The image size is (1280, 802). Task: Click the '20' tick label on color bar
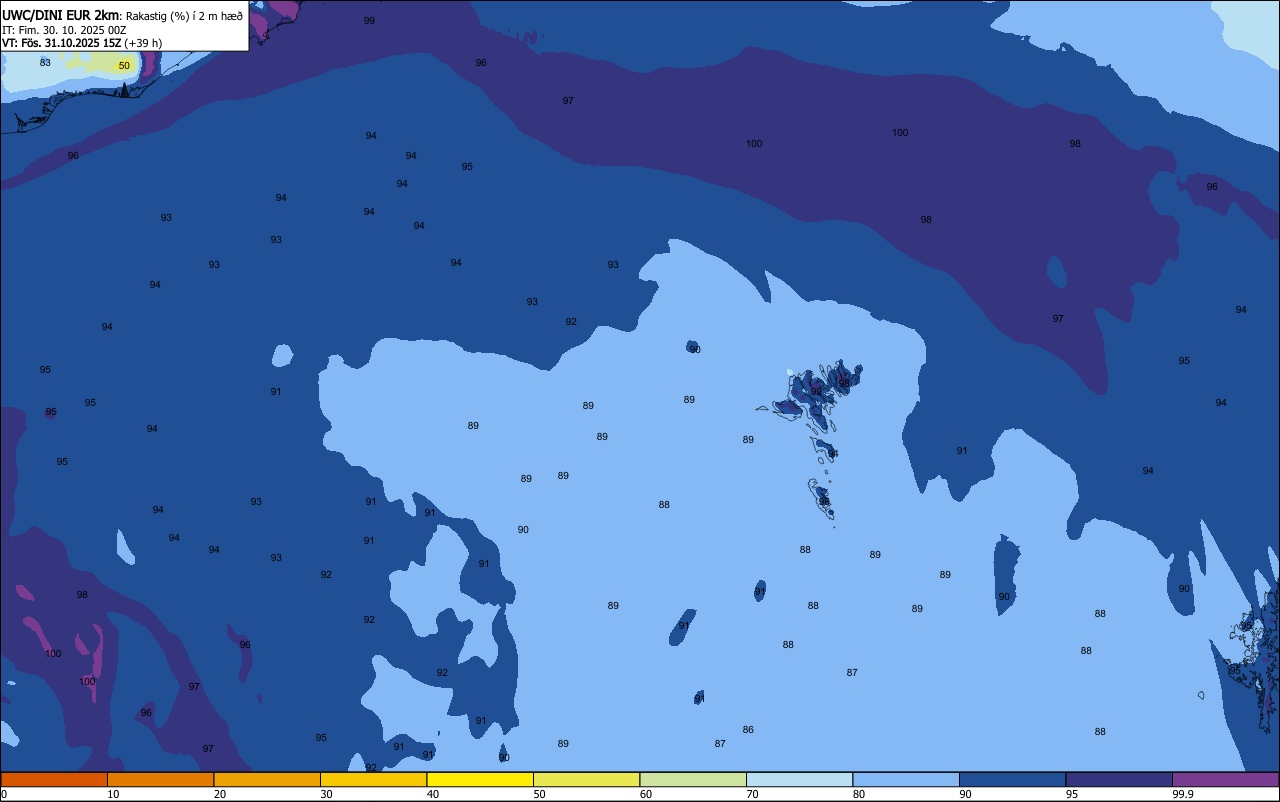coord(220,794)
